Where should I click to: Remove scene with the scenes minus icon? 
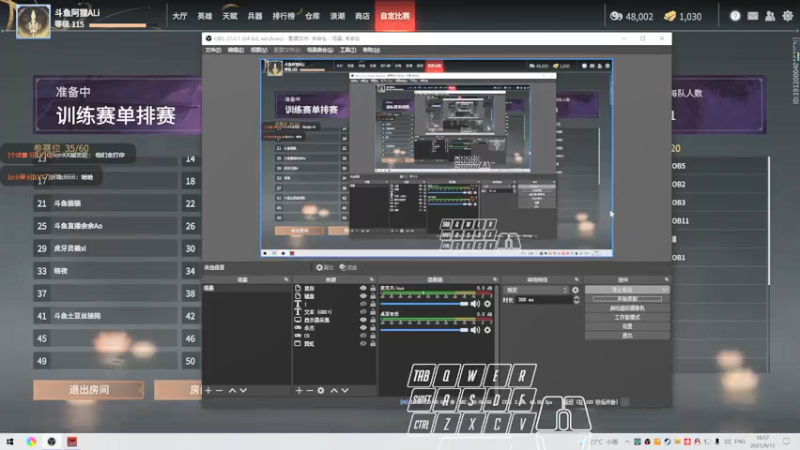219,390
